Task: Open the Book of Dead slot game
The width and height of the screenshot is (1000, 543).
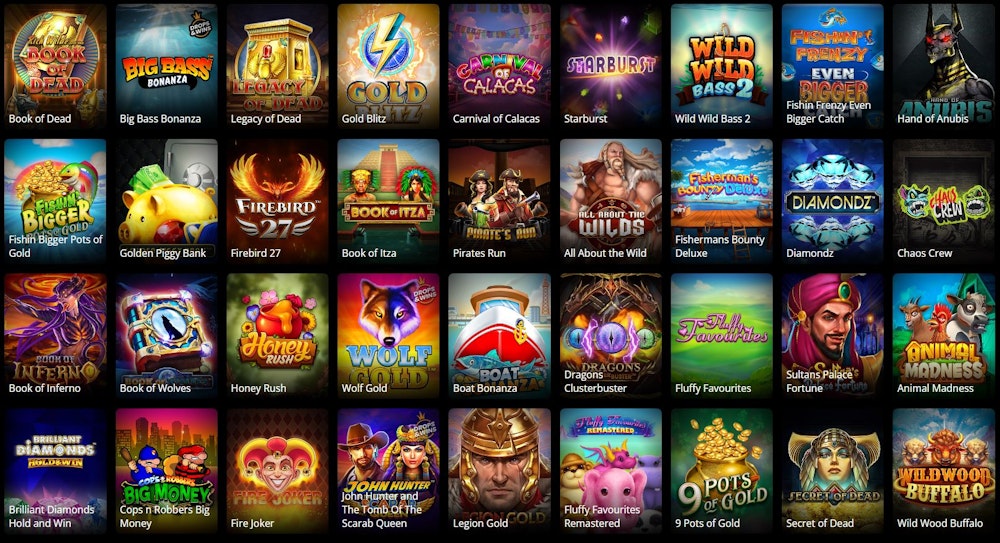Action: pyautogui.click(x=55, y=66)
